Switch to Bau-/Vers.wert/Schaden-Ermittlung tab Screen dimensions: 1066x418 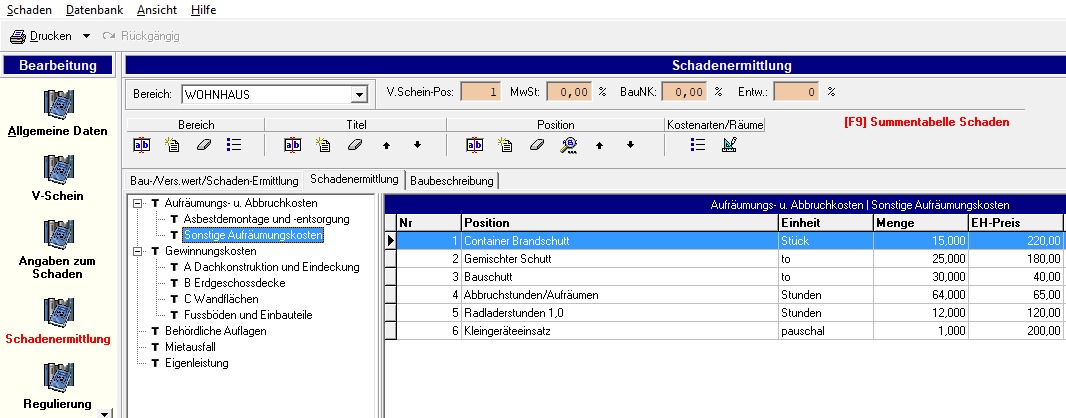(214, 181)
